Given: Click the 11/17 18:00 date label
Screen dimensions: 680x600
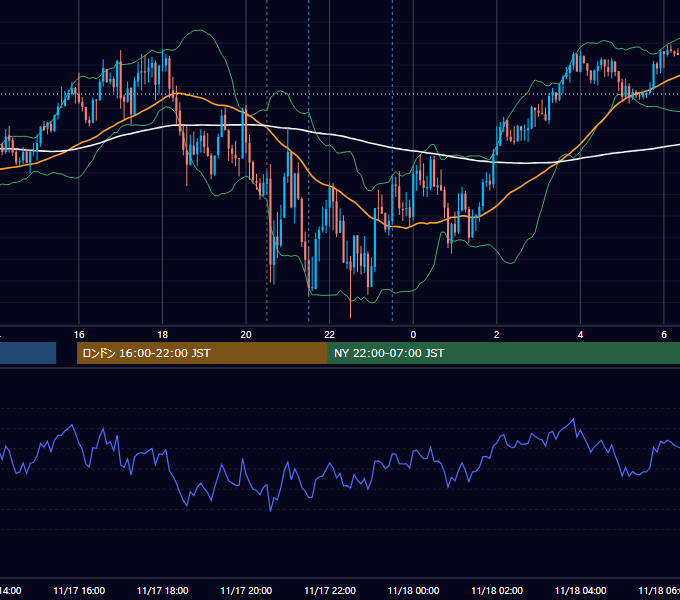Looking at the screenshot, I should pos(163,590).
